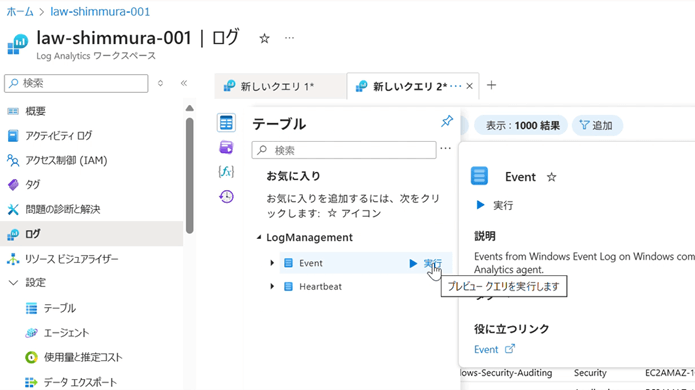
Task: Collapse the 設定 section in sidebar
Action: [13, 282]
